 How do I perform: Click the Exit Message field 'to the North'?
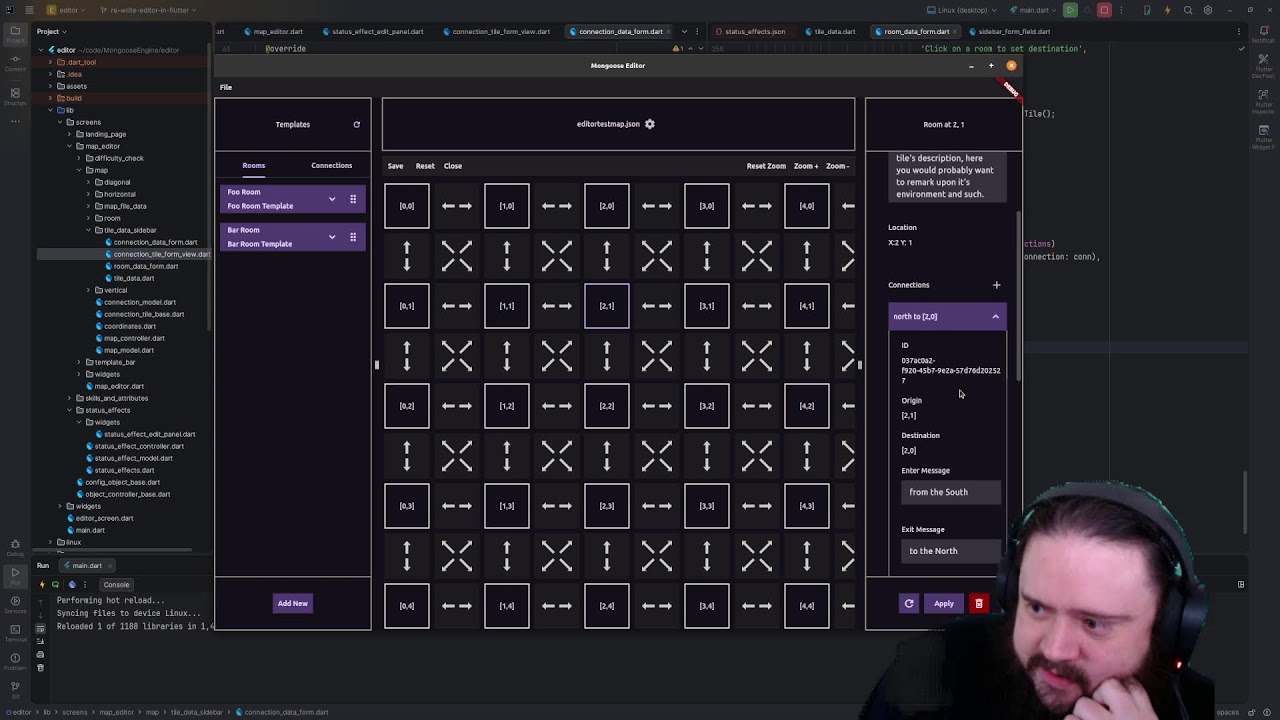pos(950,551)
